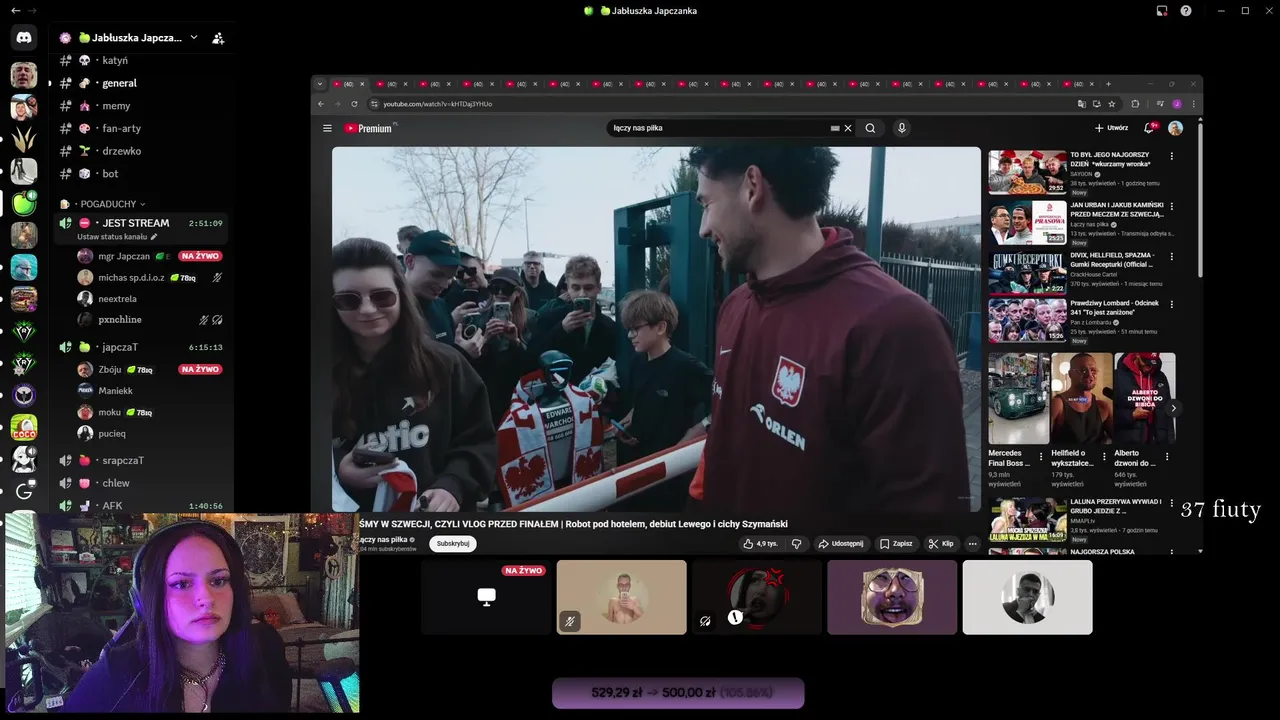This screenshot has height=720, width=1280.
Task: Click the Udostępnij share button
Action: (840, 544)
